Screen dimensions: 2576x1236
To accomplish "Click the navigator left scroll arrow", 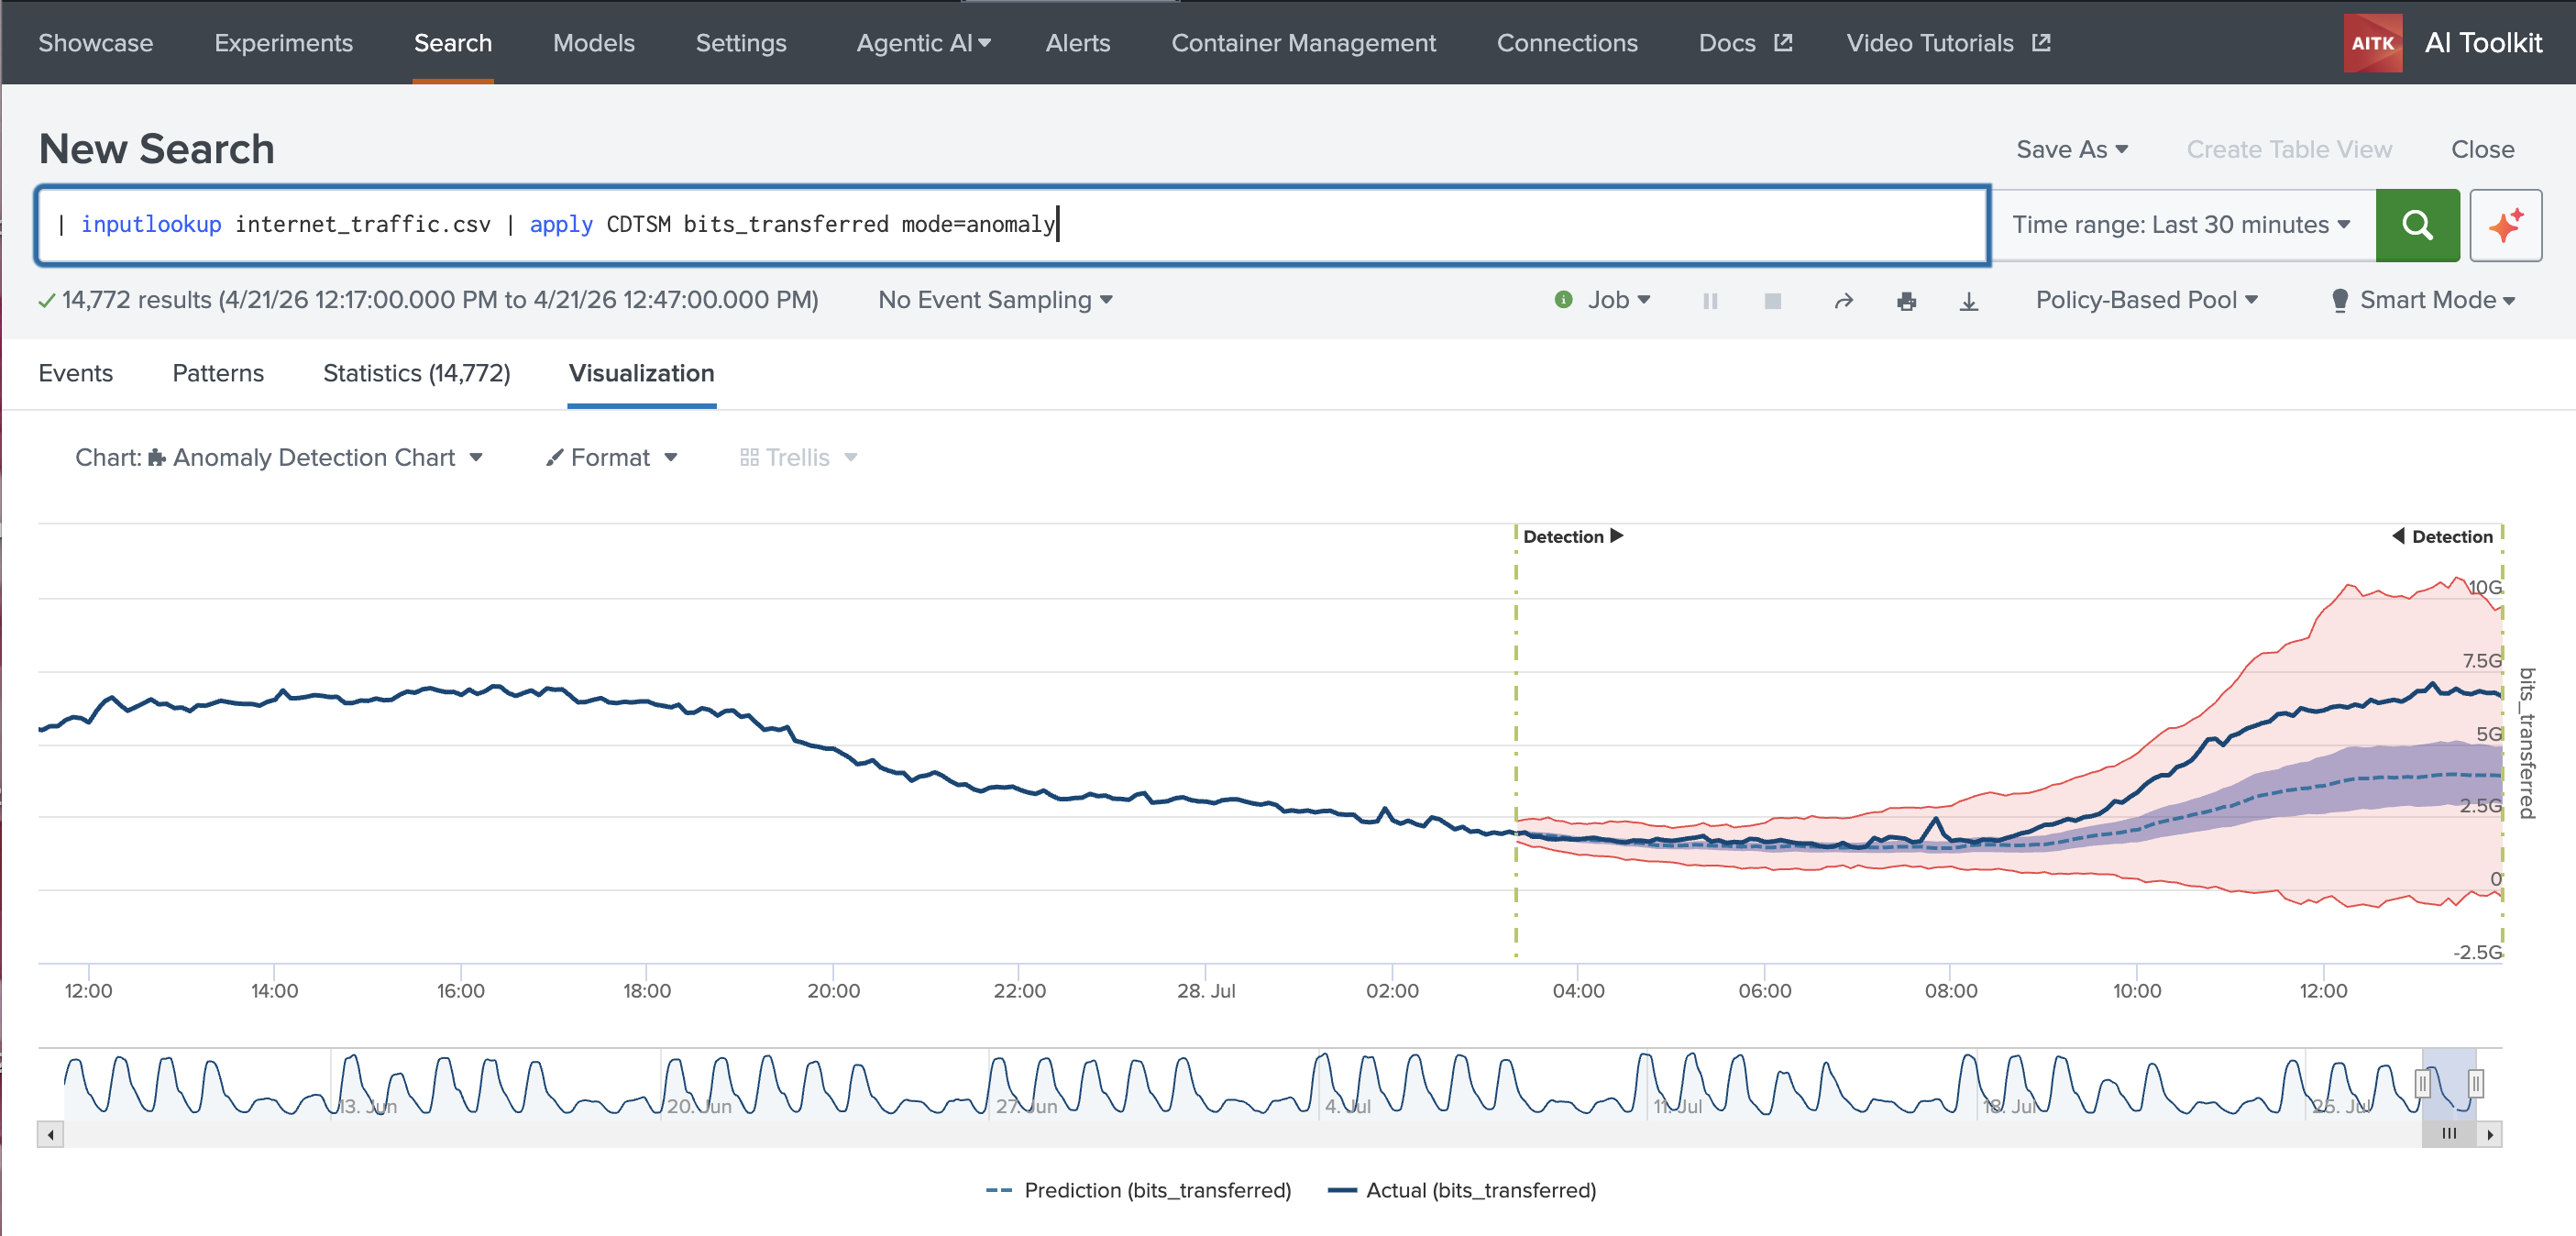I will click(50, 1134).
